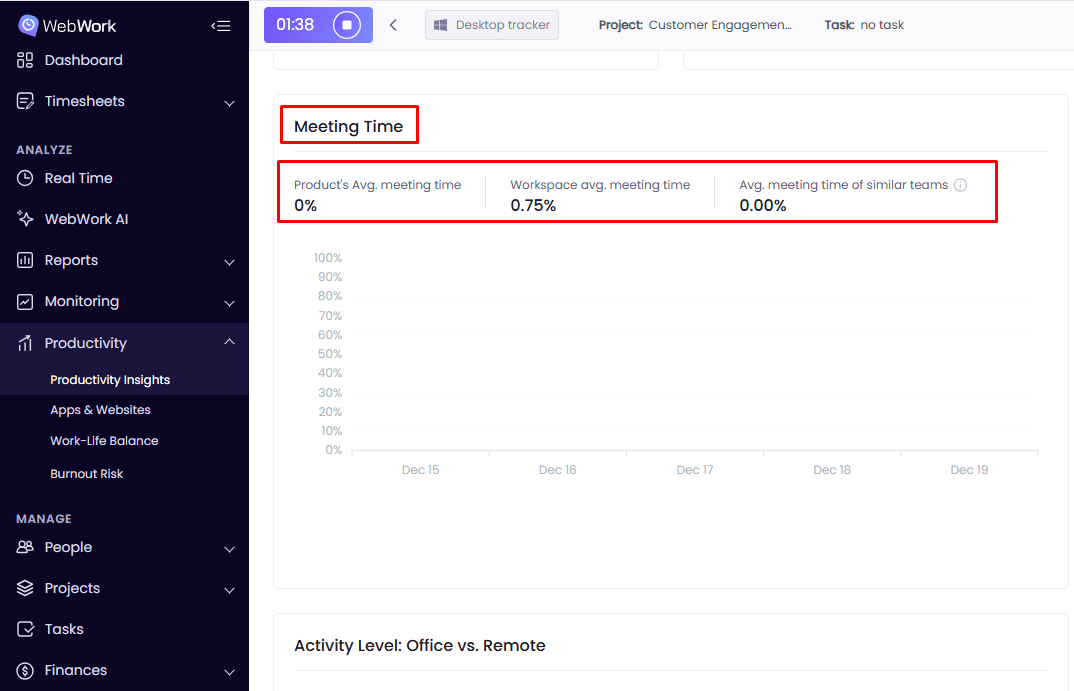Open Apps & Websites submenu item
Viewport: 1074px width, 691px height.
pos(100,410)
